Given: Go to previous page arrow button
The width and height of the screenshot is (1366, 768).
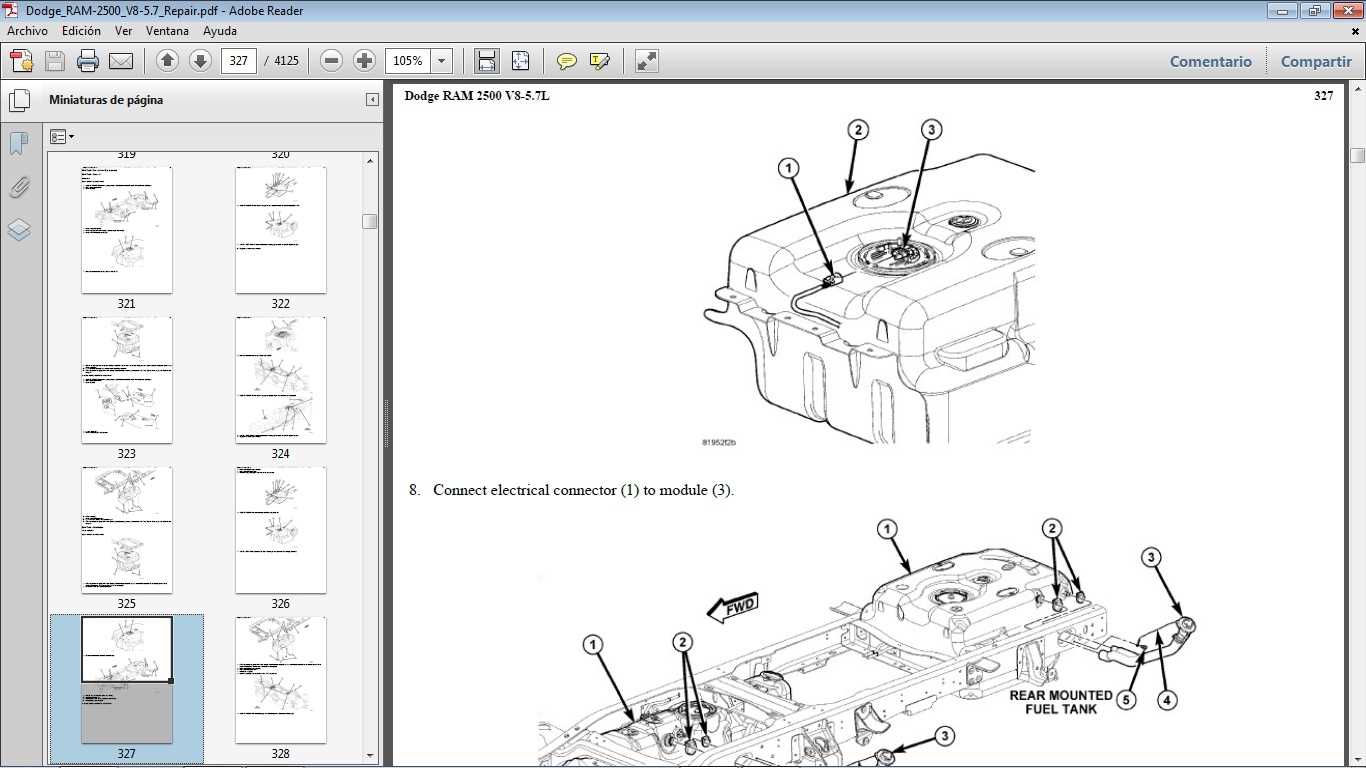Looking at the screenshot, I should pyautogui.click(x=168, y=61).
